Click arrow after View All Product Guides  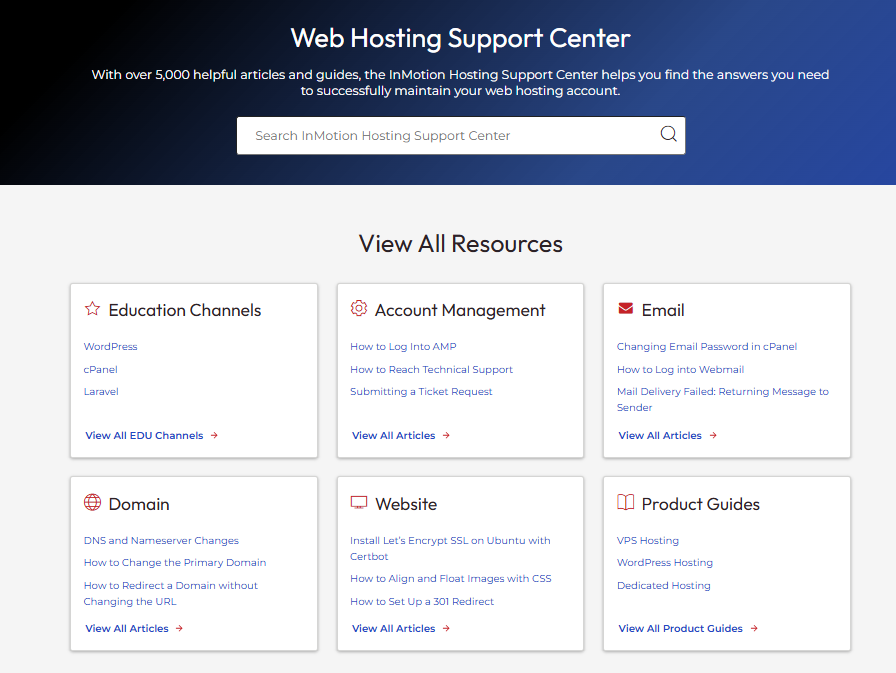[x=754, y=628]
